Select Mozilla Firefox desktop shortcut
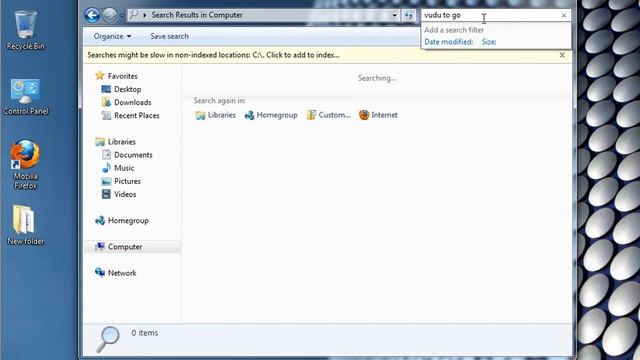The image size is (640, 360). pyautogui.click(x=26, y=164)
